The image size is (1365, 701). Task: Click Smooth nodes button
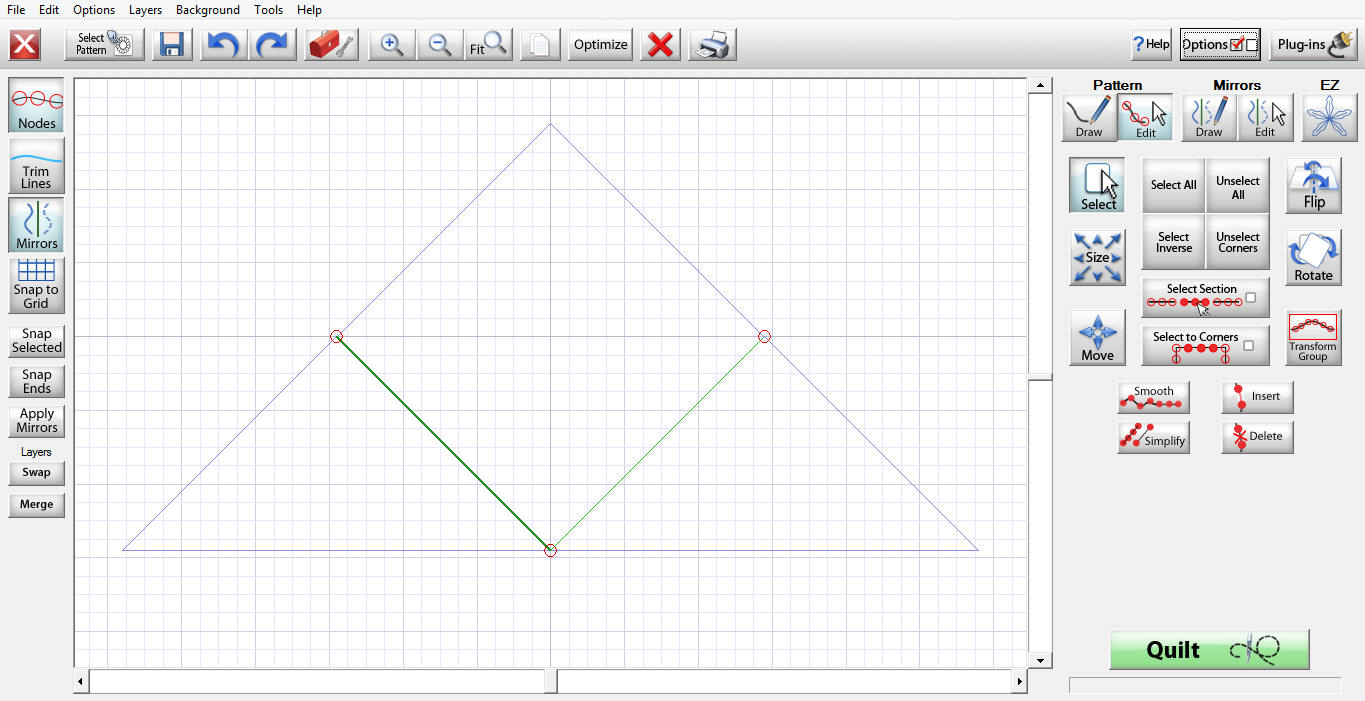click(1154, 397)
